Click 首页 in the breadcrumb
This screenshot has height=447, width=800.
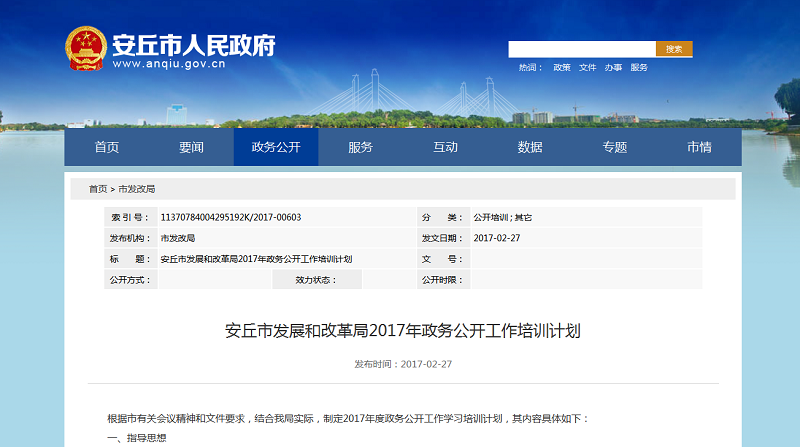[x=98, y=189]
